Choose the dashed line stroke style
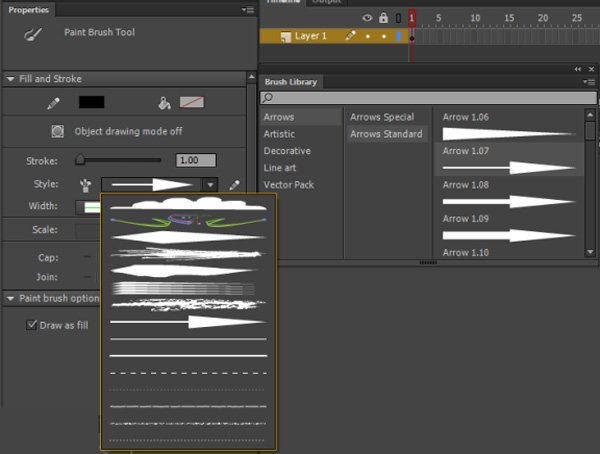 click(x=188, y=373)
